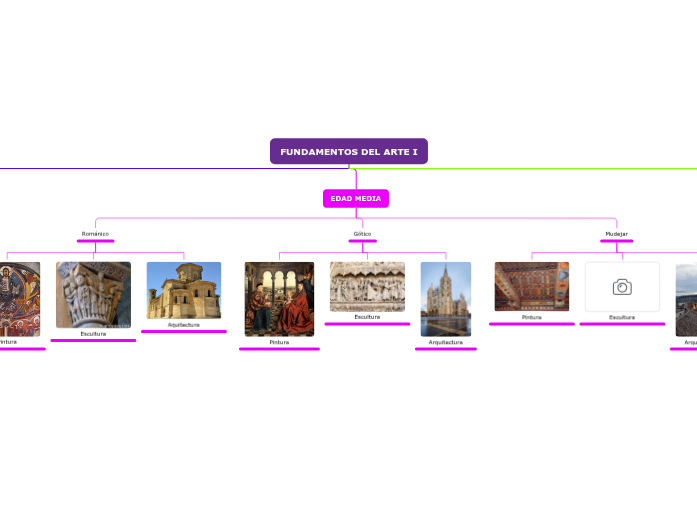This screenshot has height=520, width=697.
Task: Select the Arquitectura label under Gótico
Action: point(446,342)
